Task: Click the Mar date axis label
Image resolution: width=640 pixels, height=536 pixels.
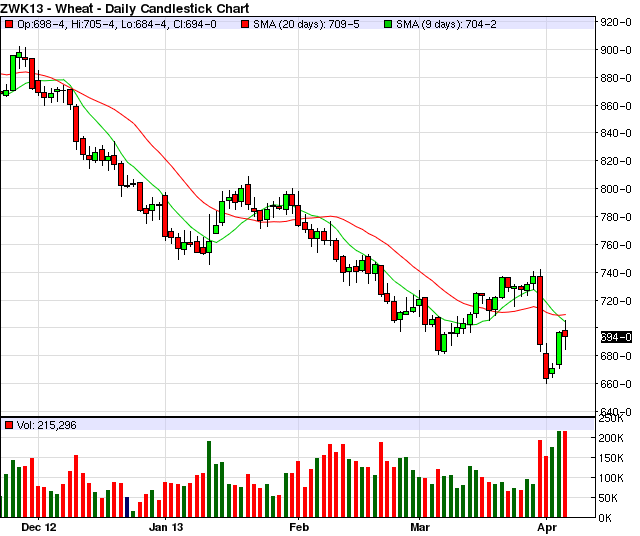Action: 420,527
